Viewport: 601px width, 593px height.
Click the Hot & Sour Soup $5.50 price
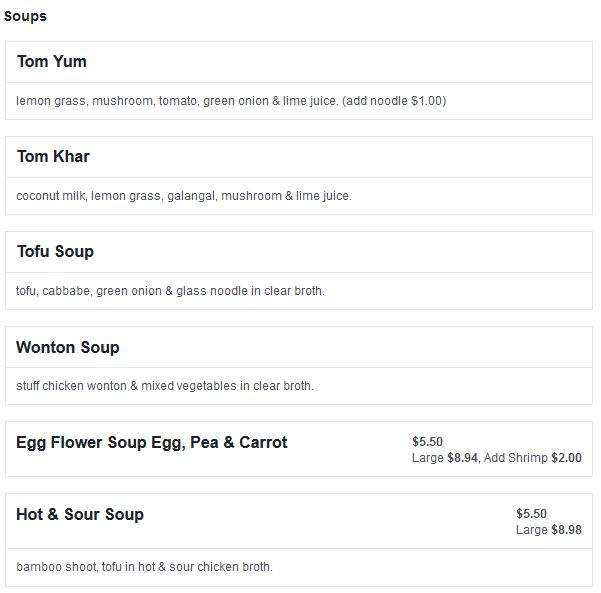531,514
